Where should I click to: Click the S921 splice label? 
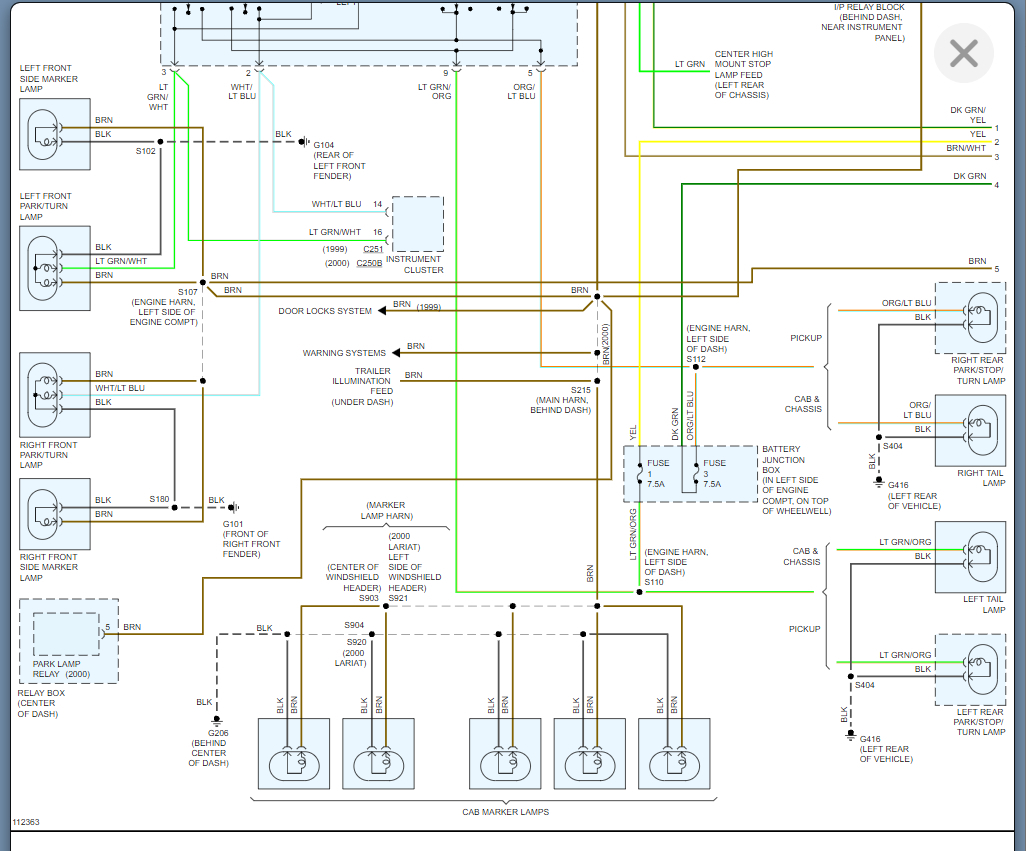click(x=398, y=598)
